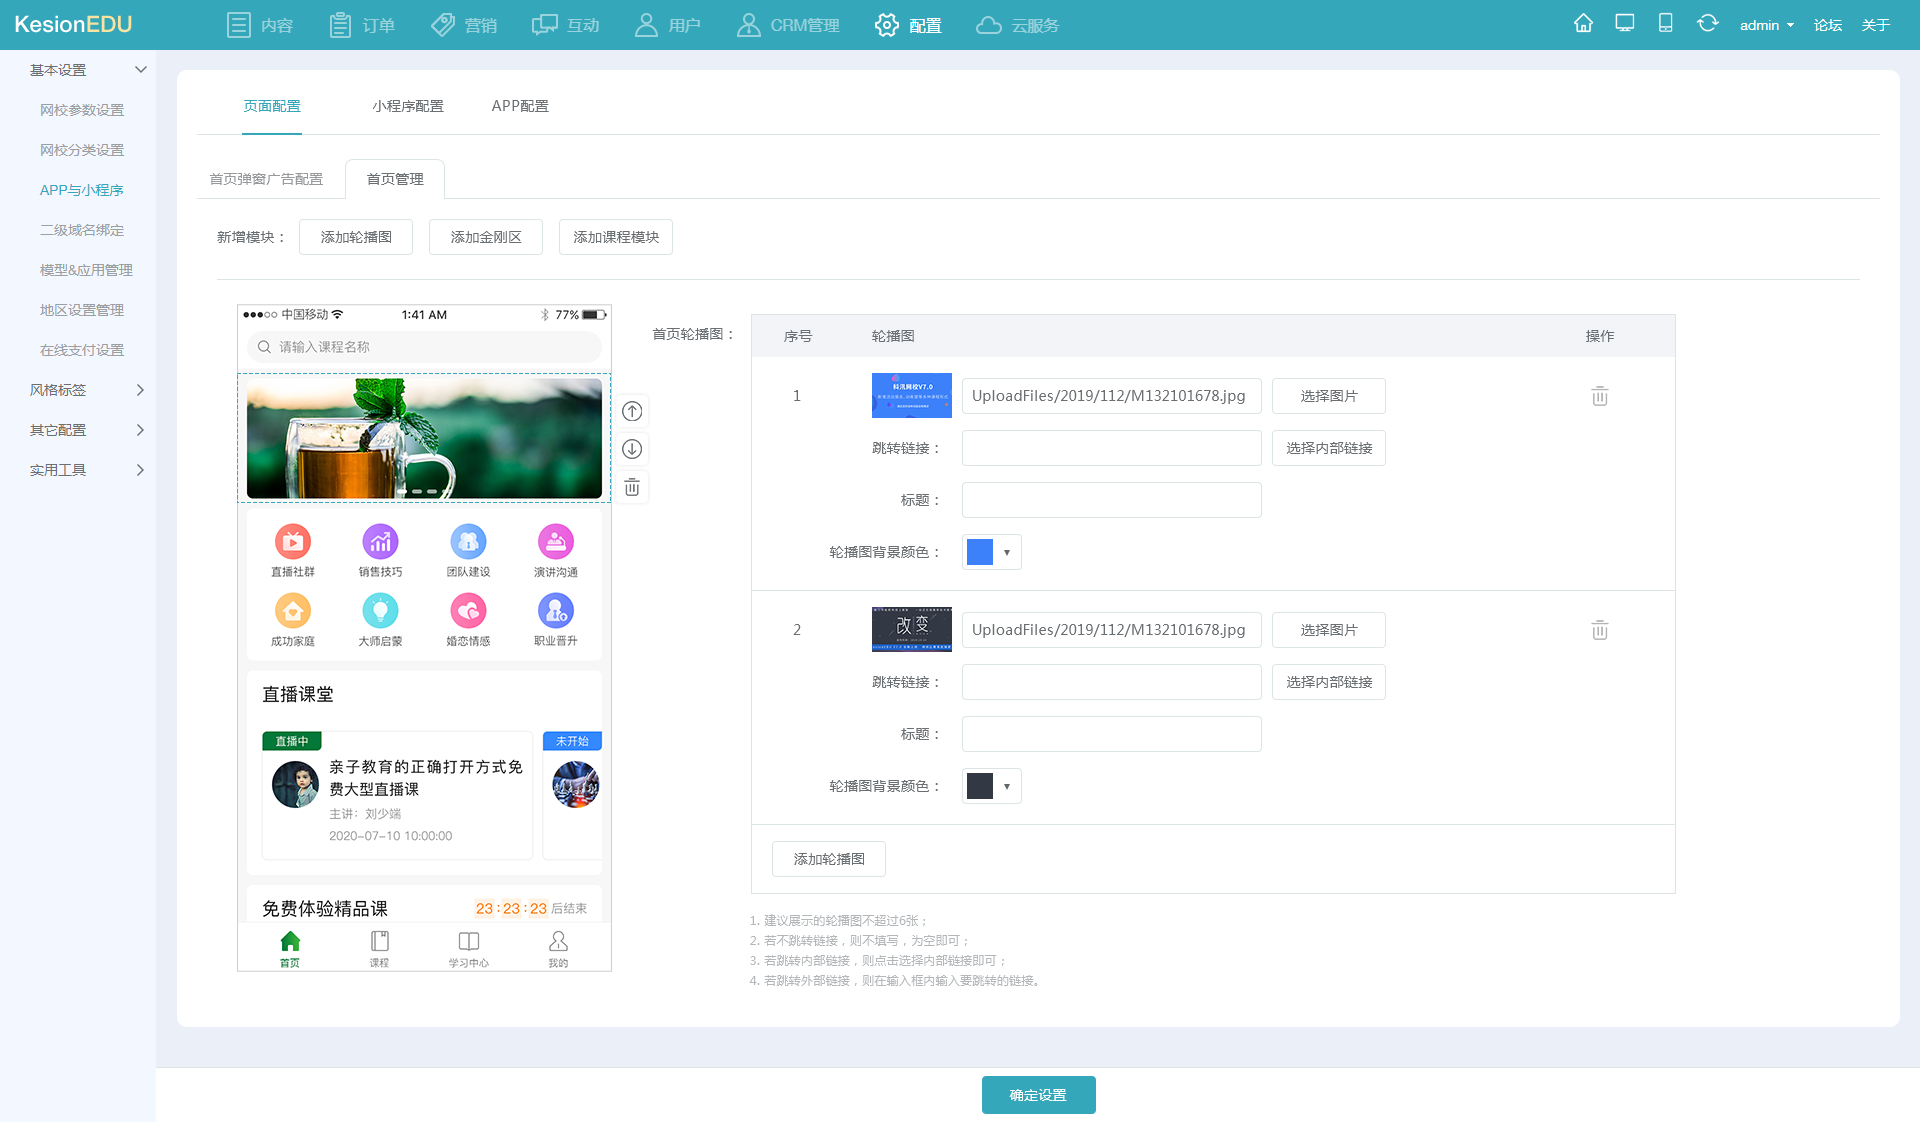This screenshot has height=1122, width=1920.
Task: Click the 标题 input field for carousel 1
Action: (1110, 499)
